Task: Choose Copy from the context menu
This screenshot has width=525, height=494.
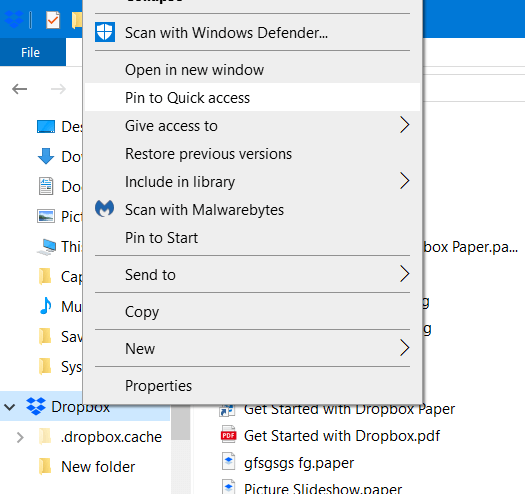Action: click(x=252, y=311)
